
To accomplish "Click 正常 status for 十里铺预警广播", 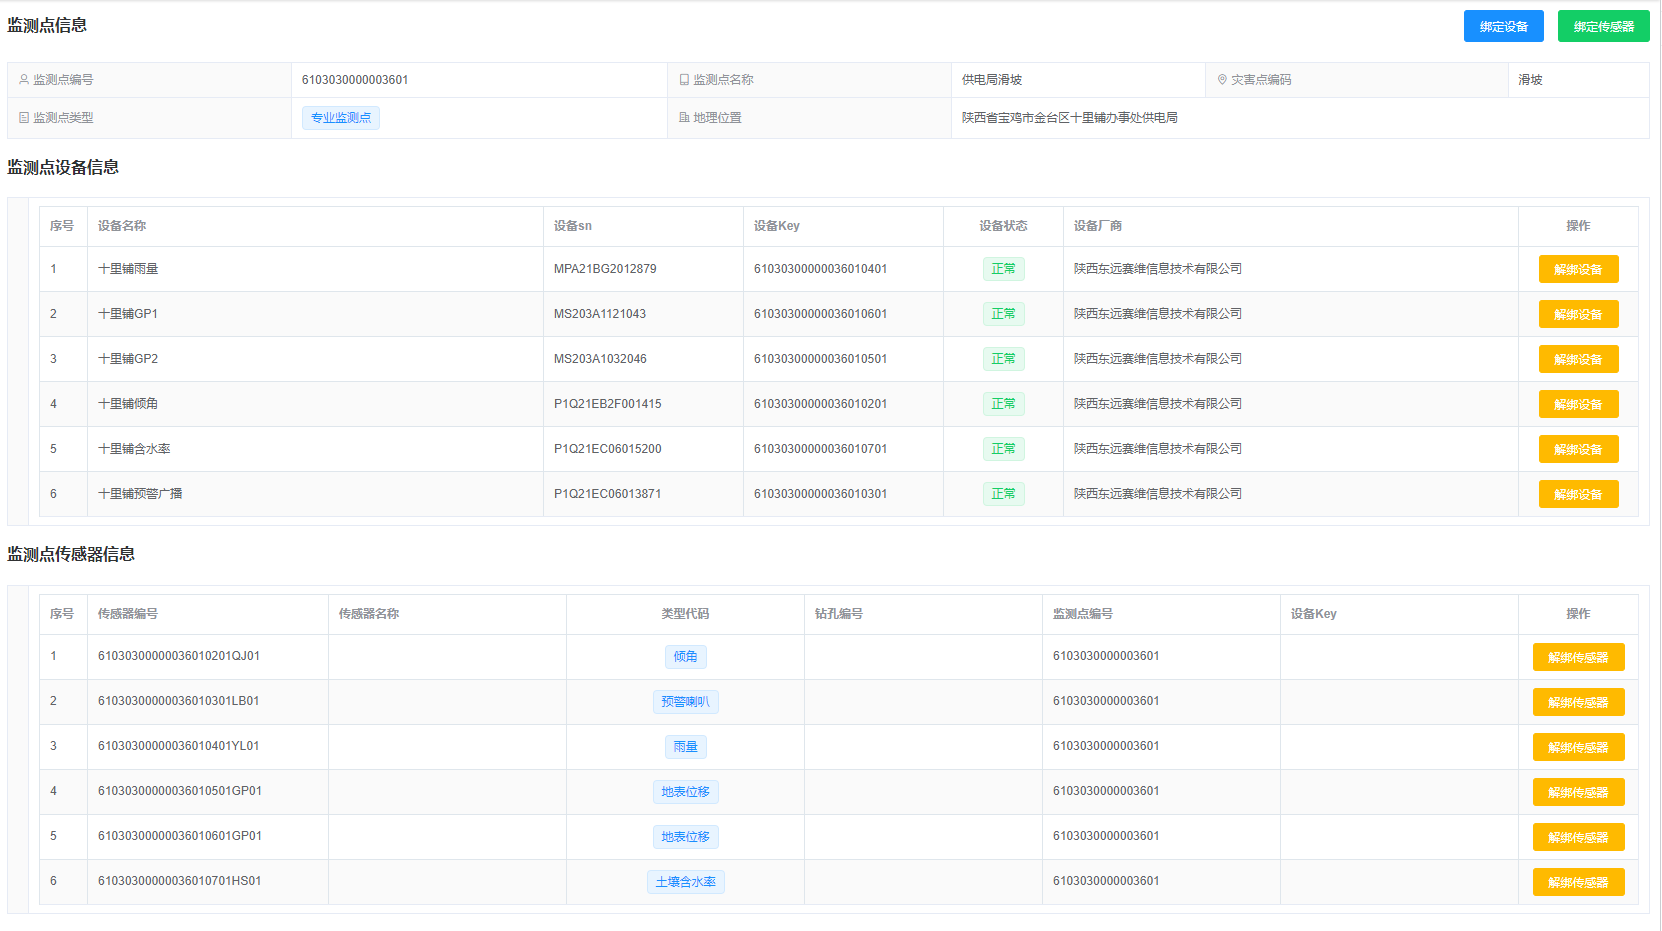I will (1003, 494).
